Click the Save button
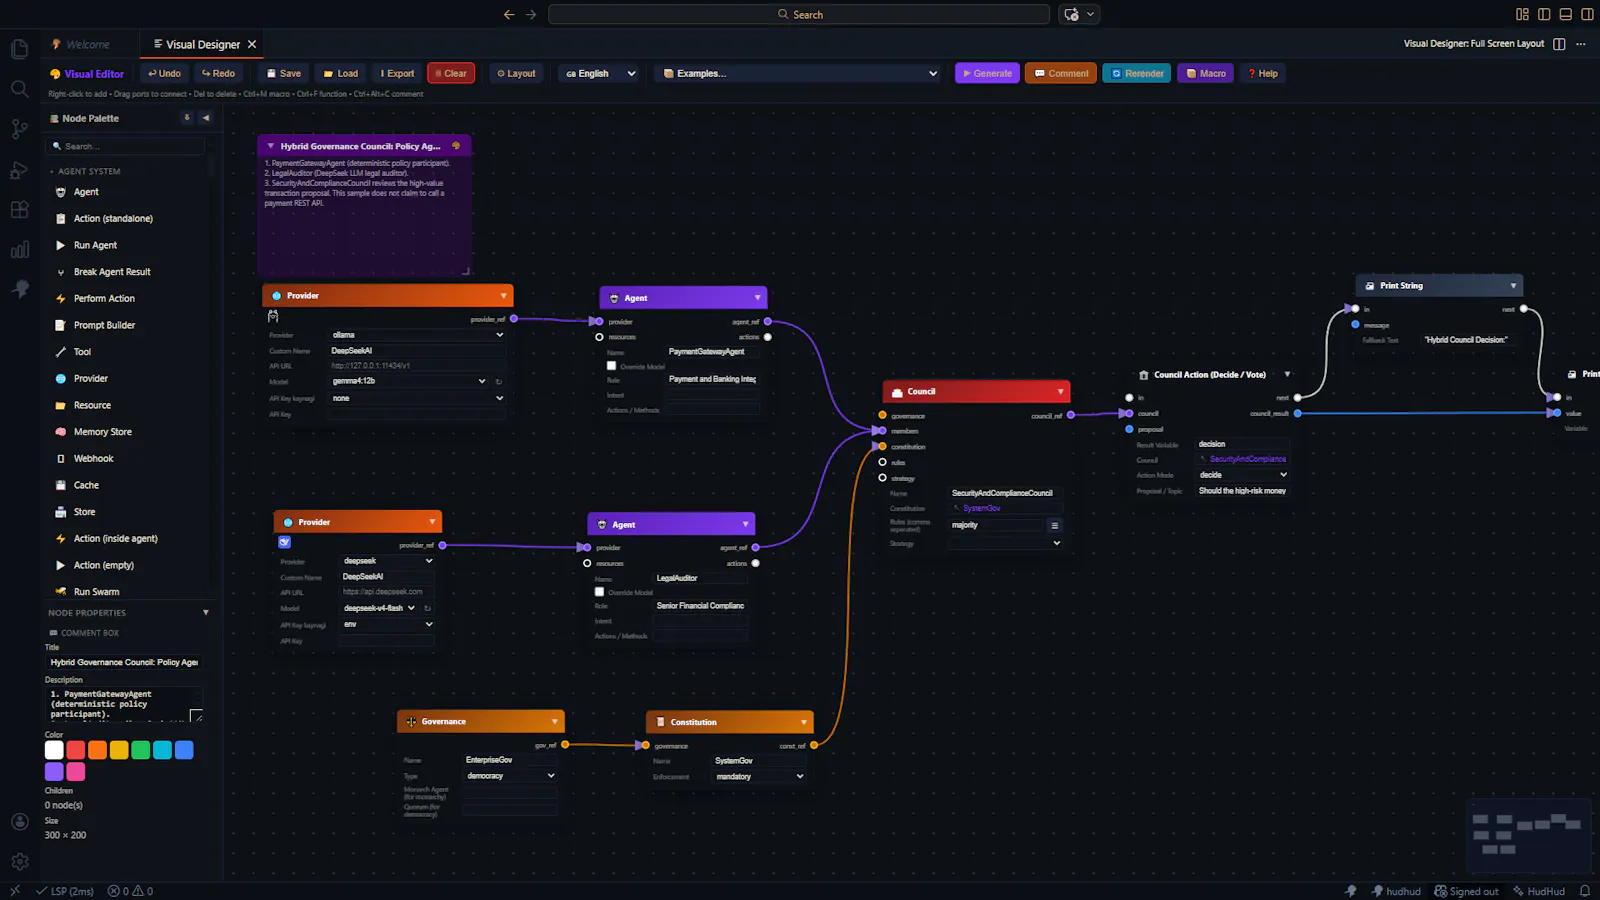The height and width of the screenshot is (900, 1600). [284, 73]
